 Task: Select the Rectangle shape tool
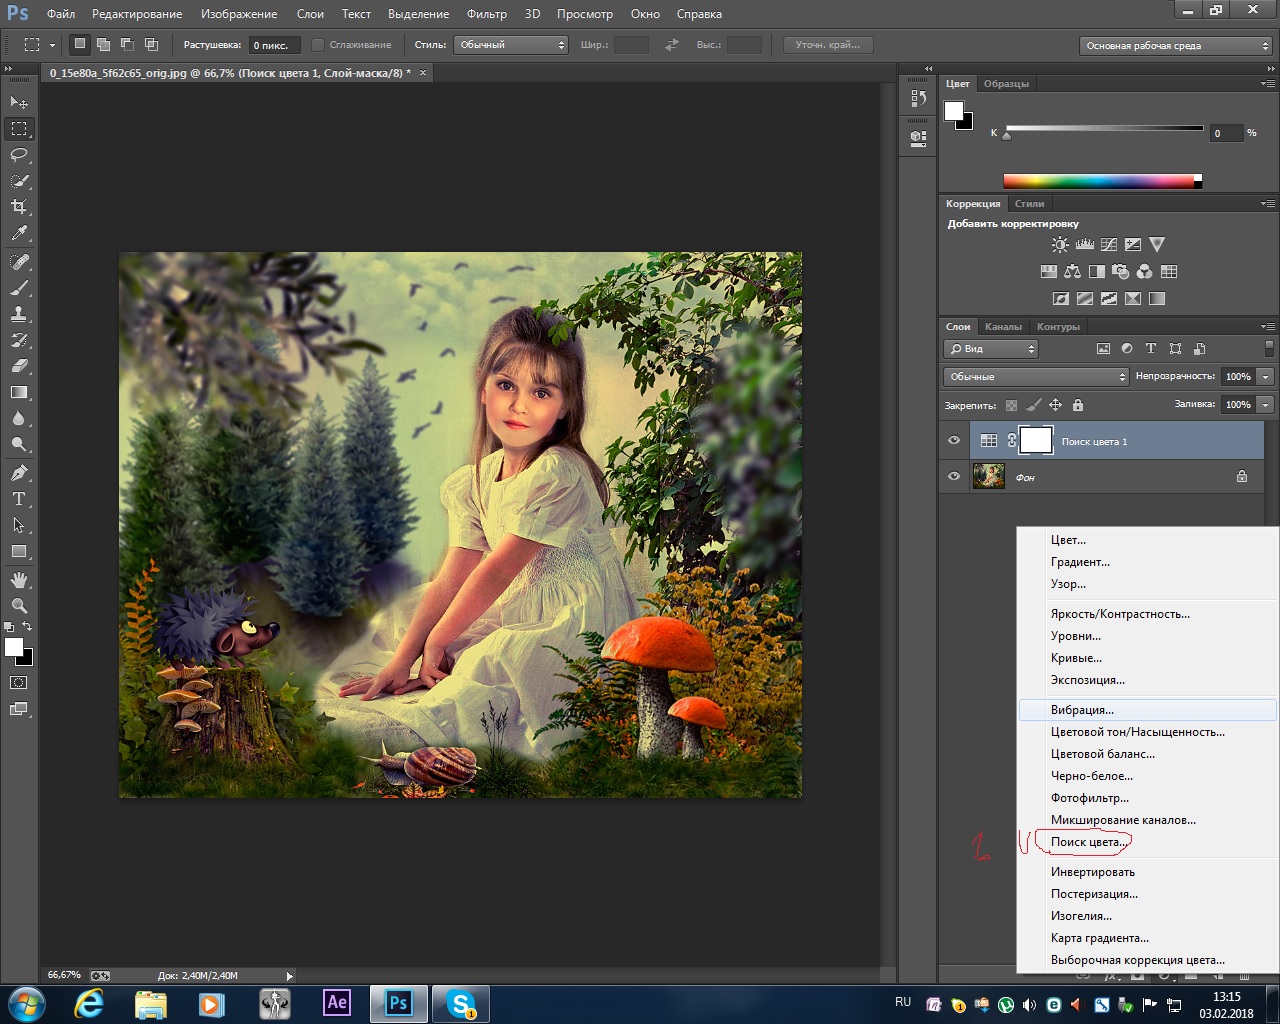[x=19, y=551]
